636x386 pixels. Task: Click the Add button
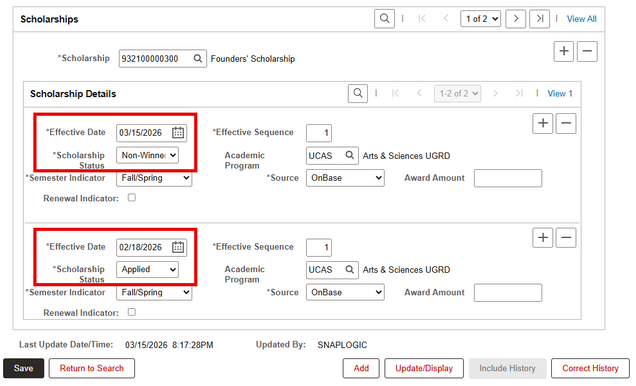point(361,368)
